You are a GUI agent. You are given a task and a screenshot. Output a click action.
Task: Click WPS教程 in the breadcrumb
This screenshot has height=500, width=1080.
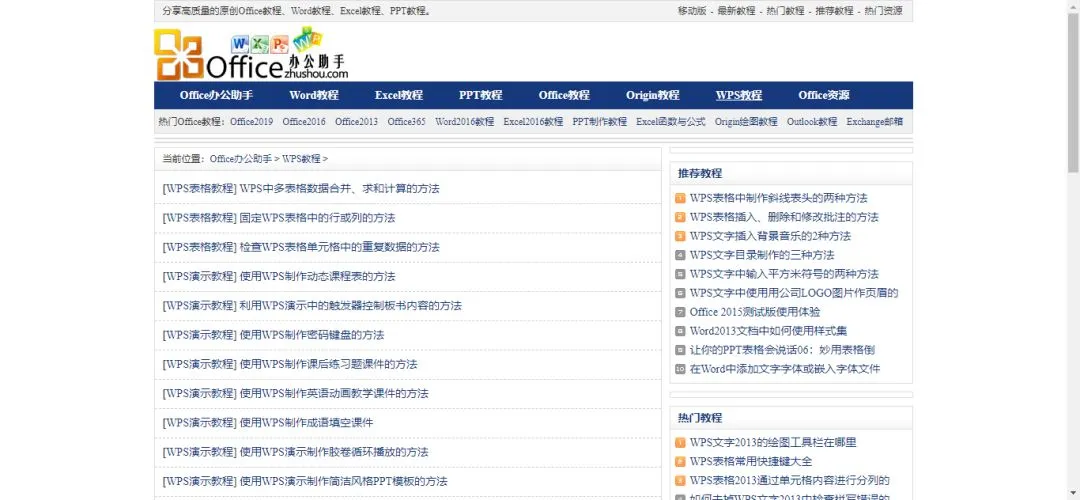(x=301, y=158)
